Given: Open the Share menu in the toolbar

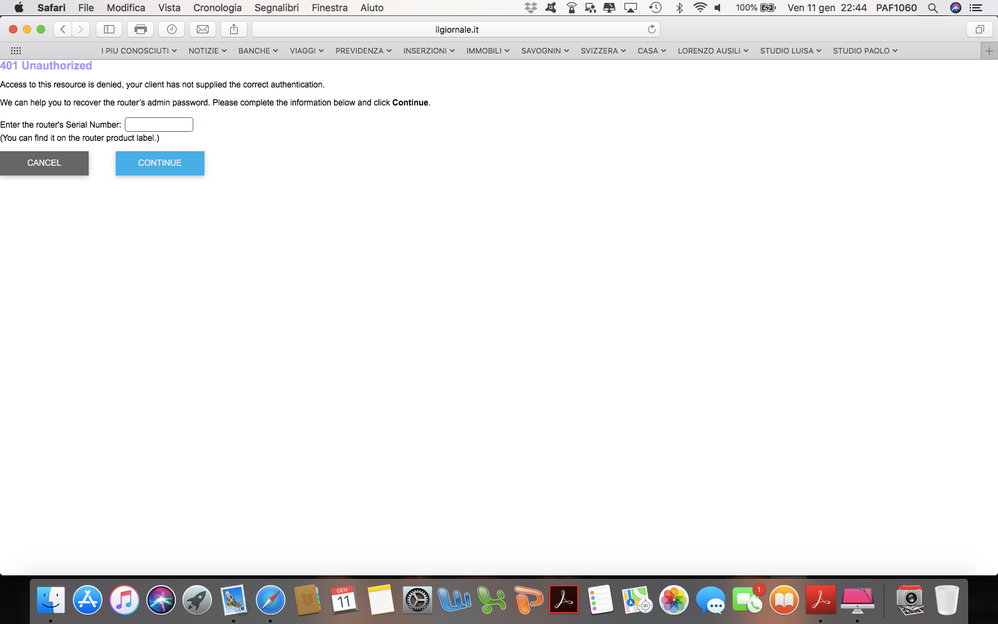Looking at the screenshot, I should (x=234, y=29).
